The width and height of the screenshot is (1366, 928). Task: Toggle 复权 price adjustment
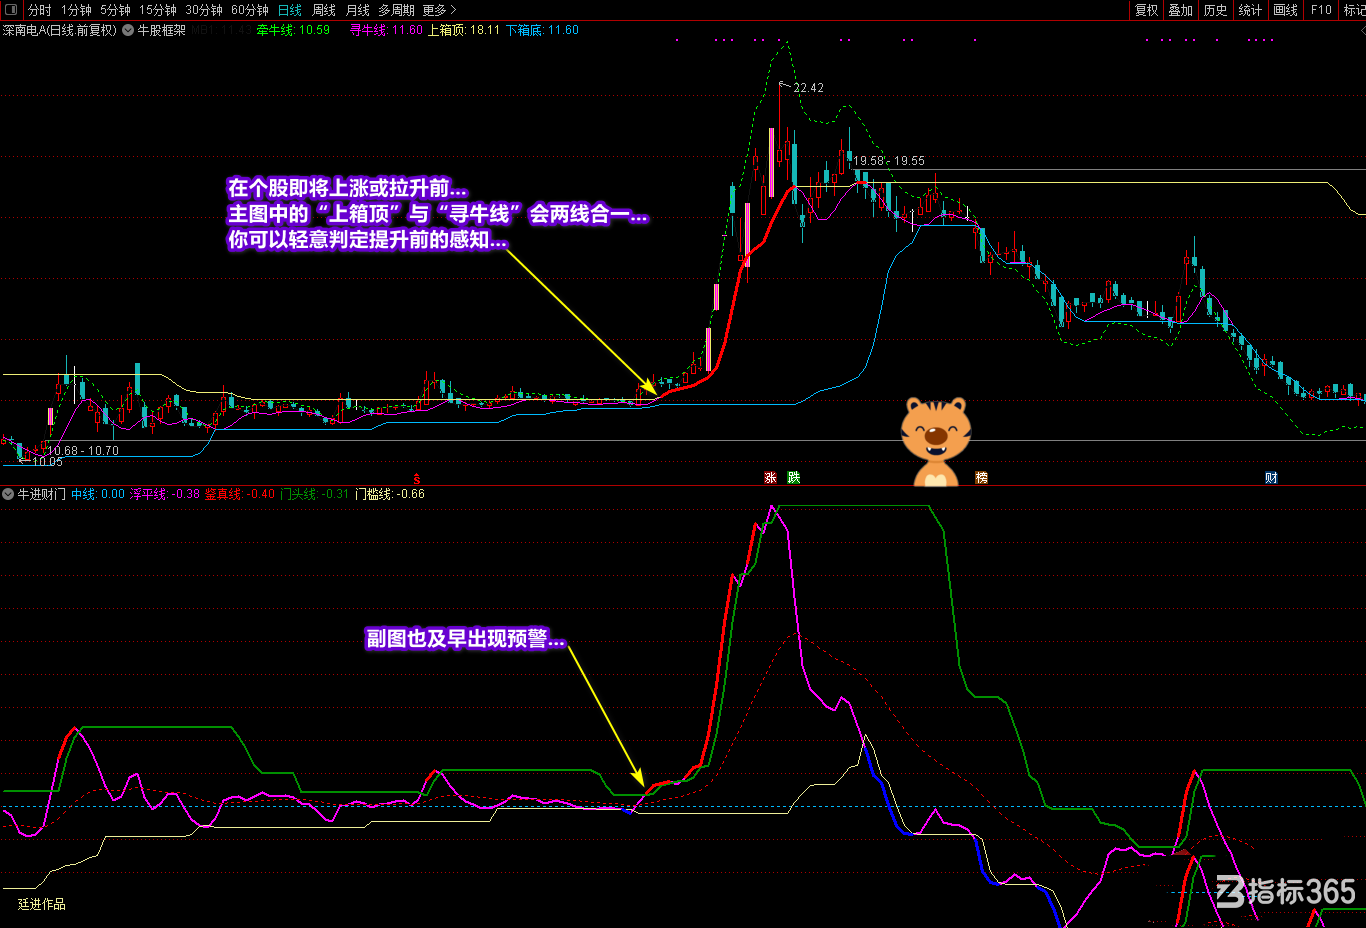[x=1146, y=10]
